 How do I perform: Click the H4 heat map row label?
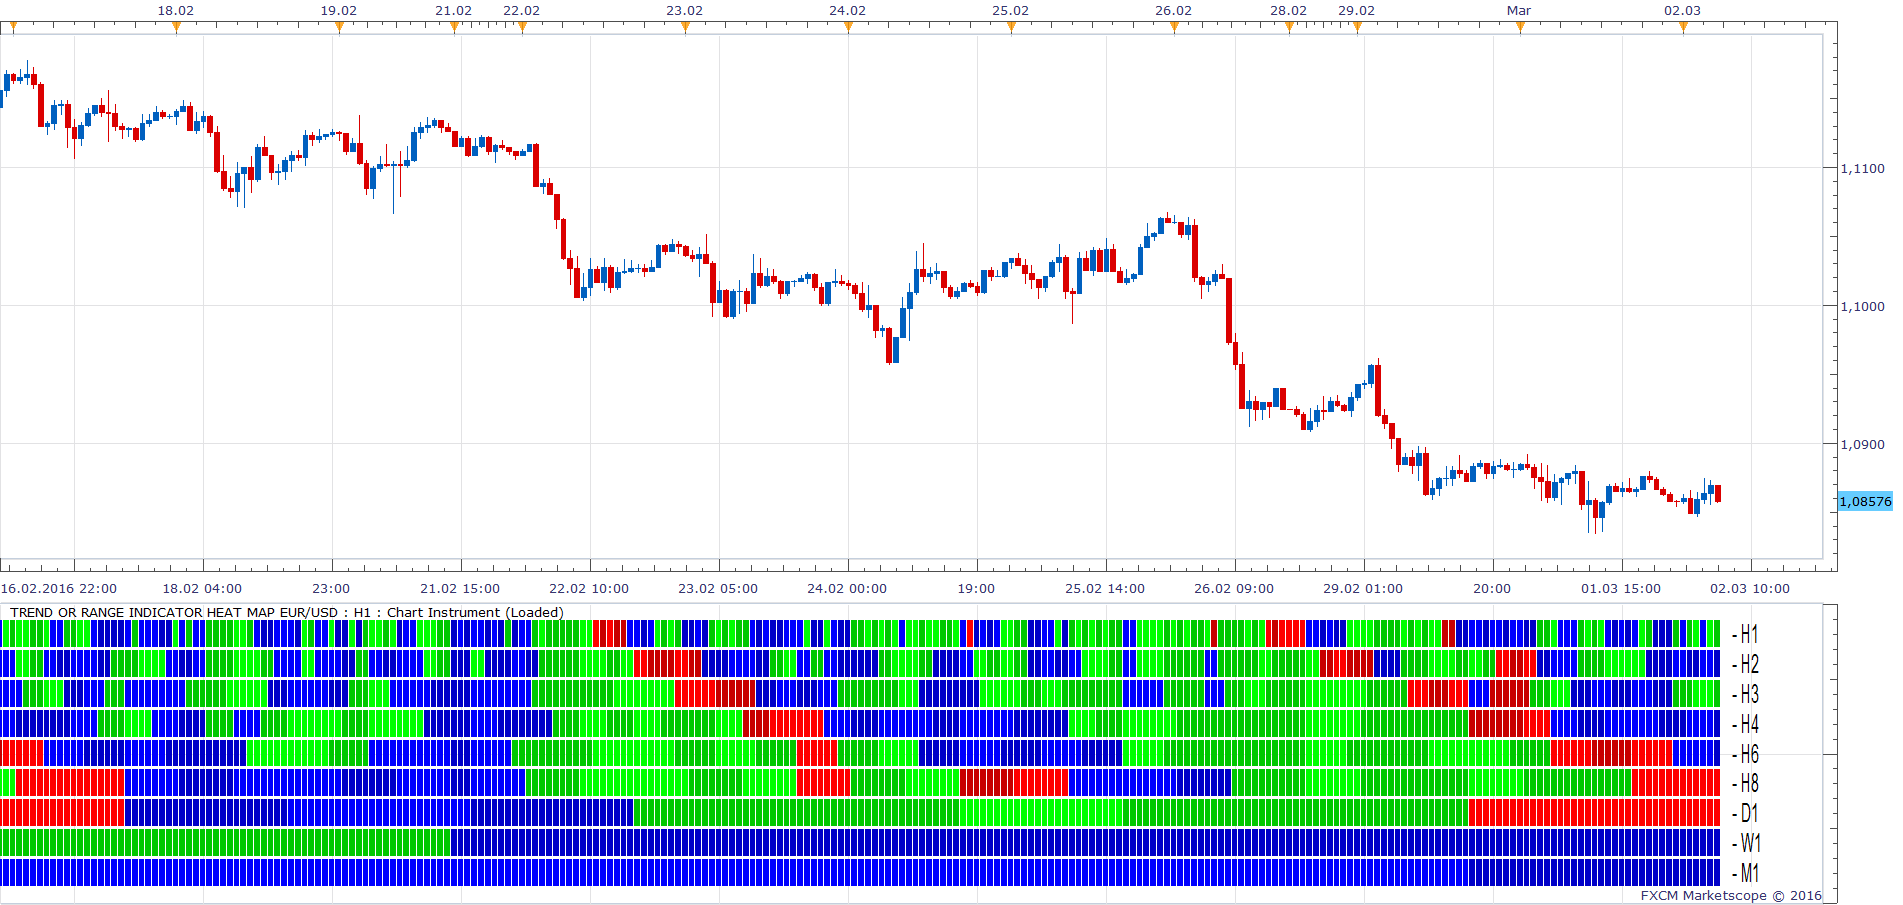[1747, 724]
